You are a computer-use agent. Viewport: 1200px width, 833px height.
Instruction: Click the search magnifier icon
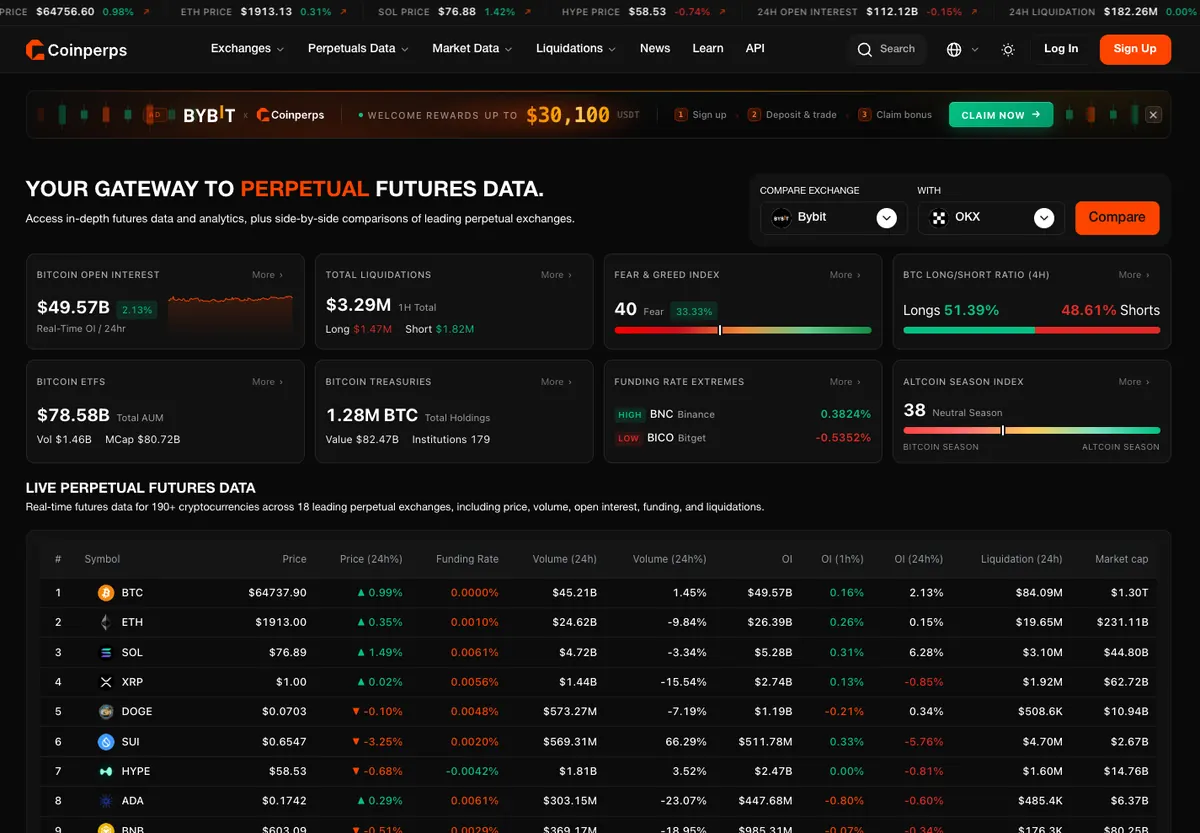pyautogui.click(x=865, y=49)
